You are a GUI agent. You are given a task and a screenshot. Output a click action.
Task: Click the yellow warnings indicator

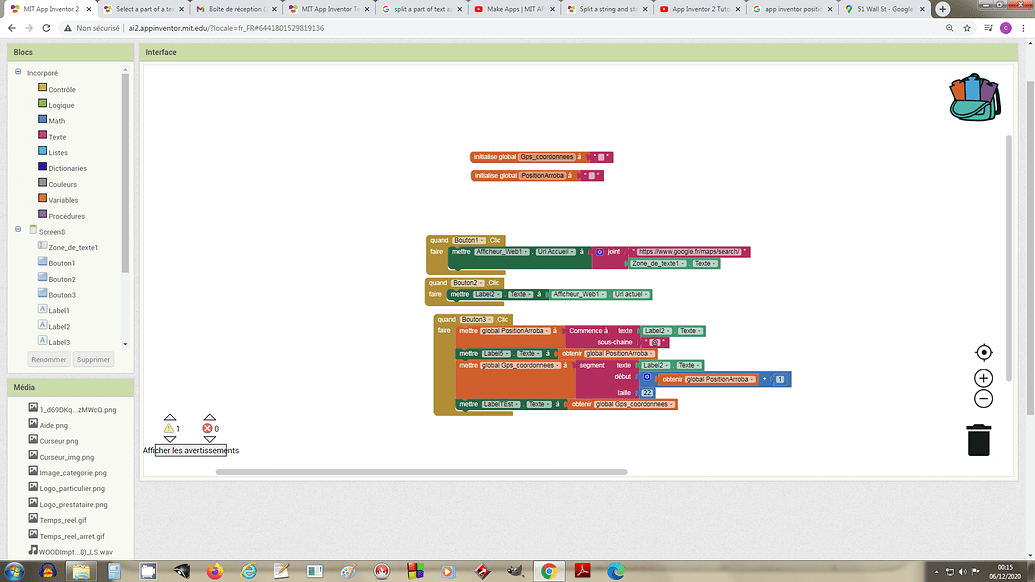point(170,428)
